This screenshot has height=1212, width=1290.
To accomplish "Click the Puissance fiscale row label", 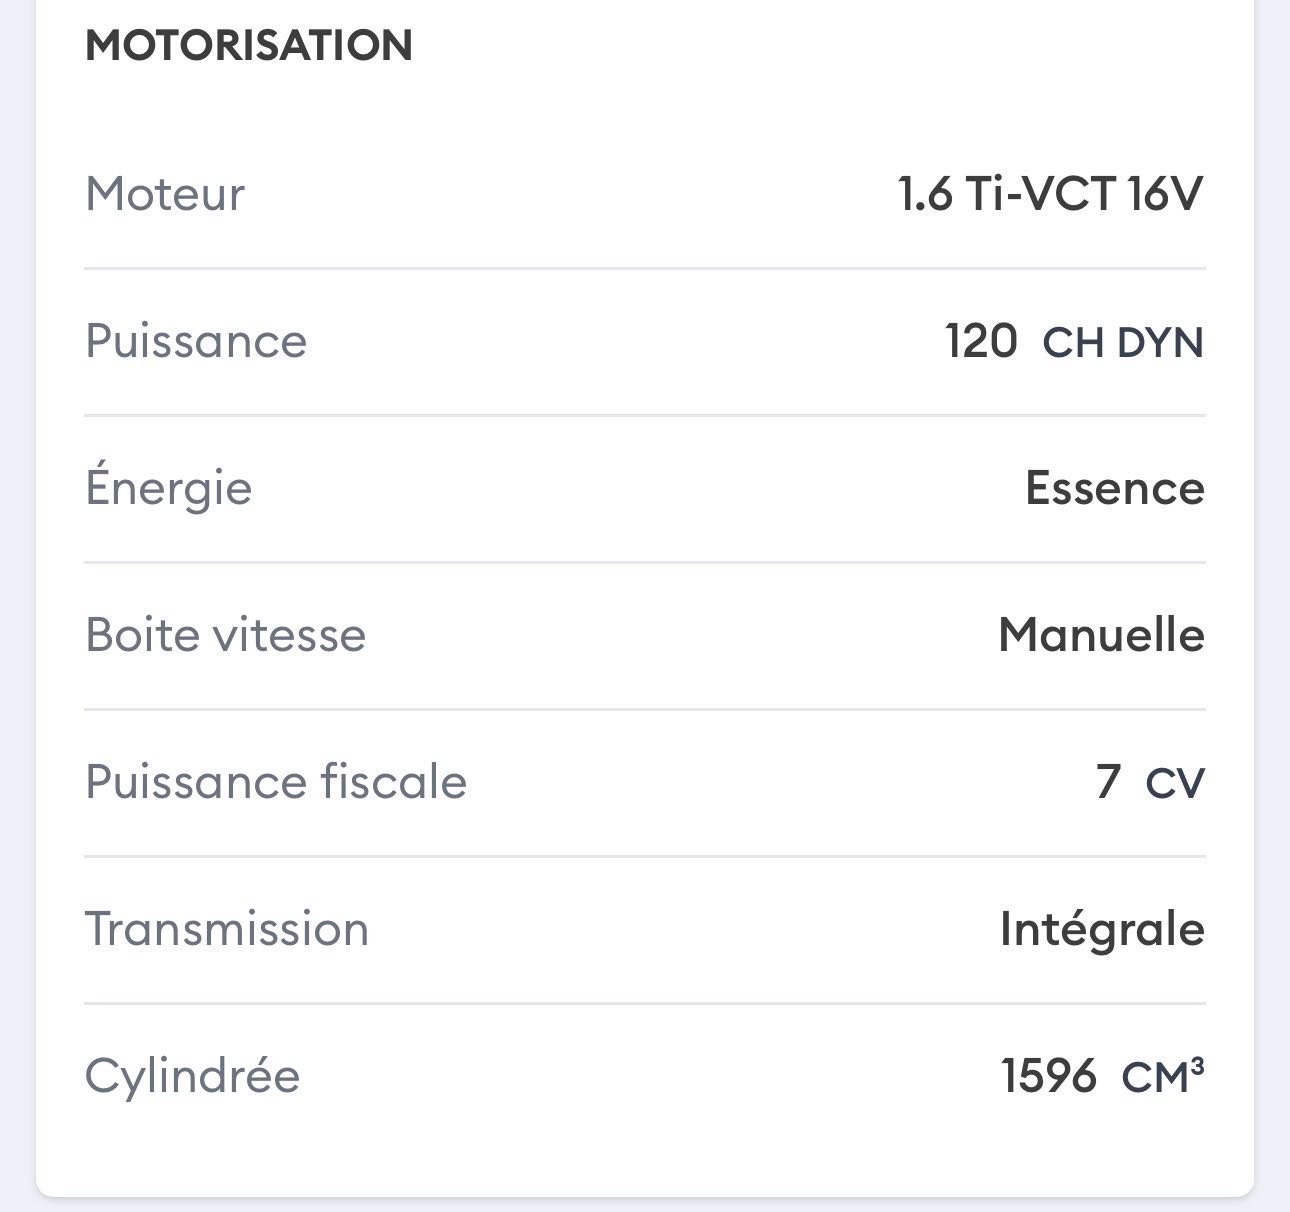I will tap(276, 782).
